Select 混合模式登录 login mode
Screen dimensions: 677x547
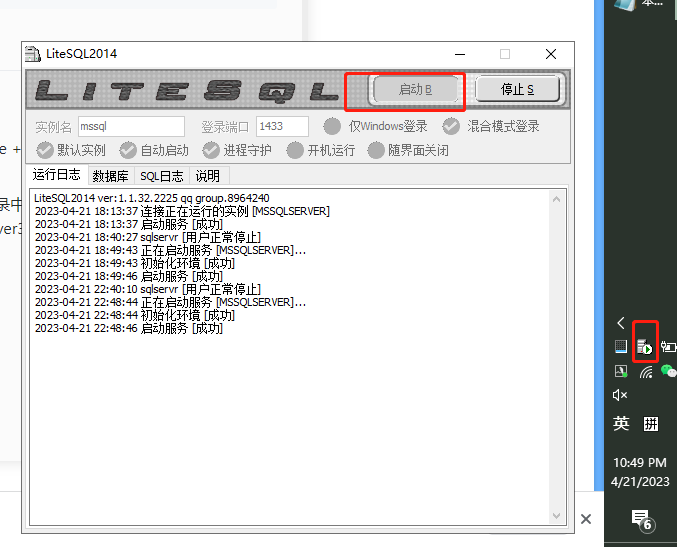coord(451,126)
